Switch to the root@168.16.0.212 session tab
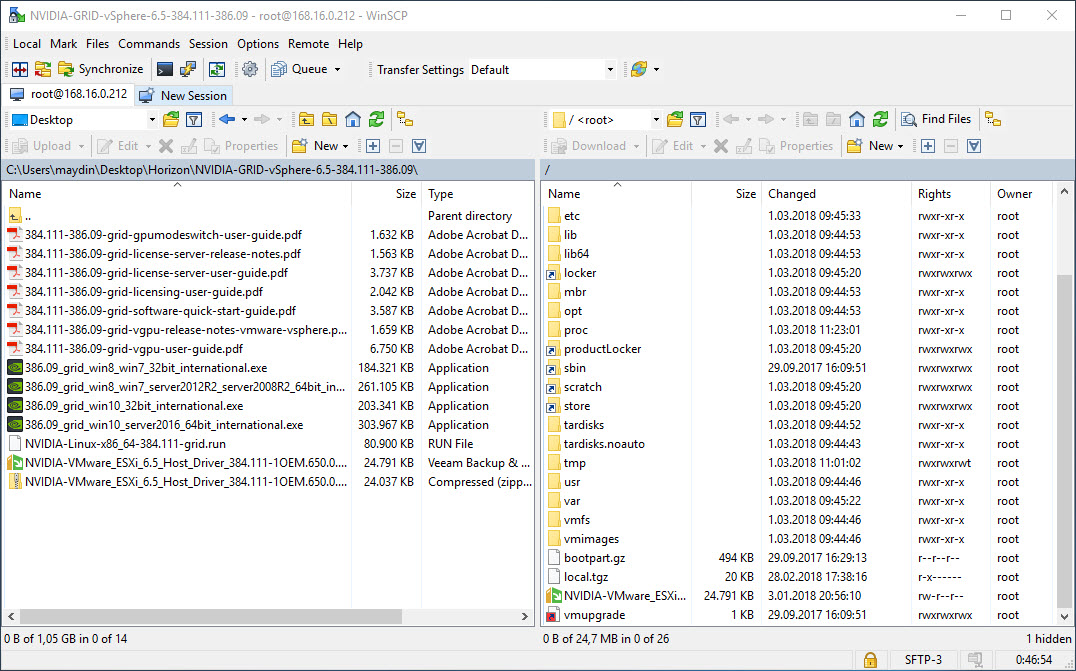Image resolution: width=1076 pixels, height=671 pixels. 68,95
